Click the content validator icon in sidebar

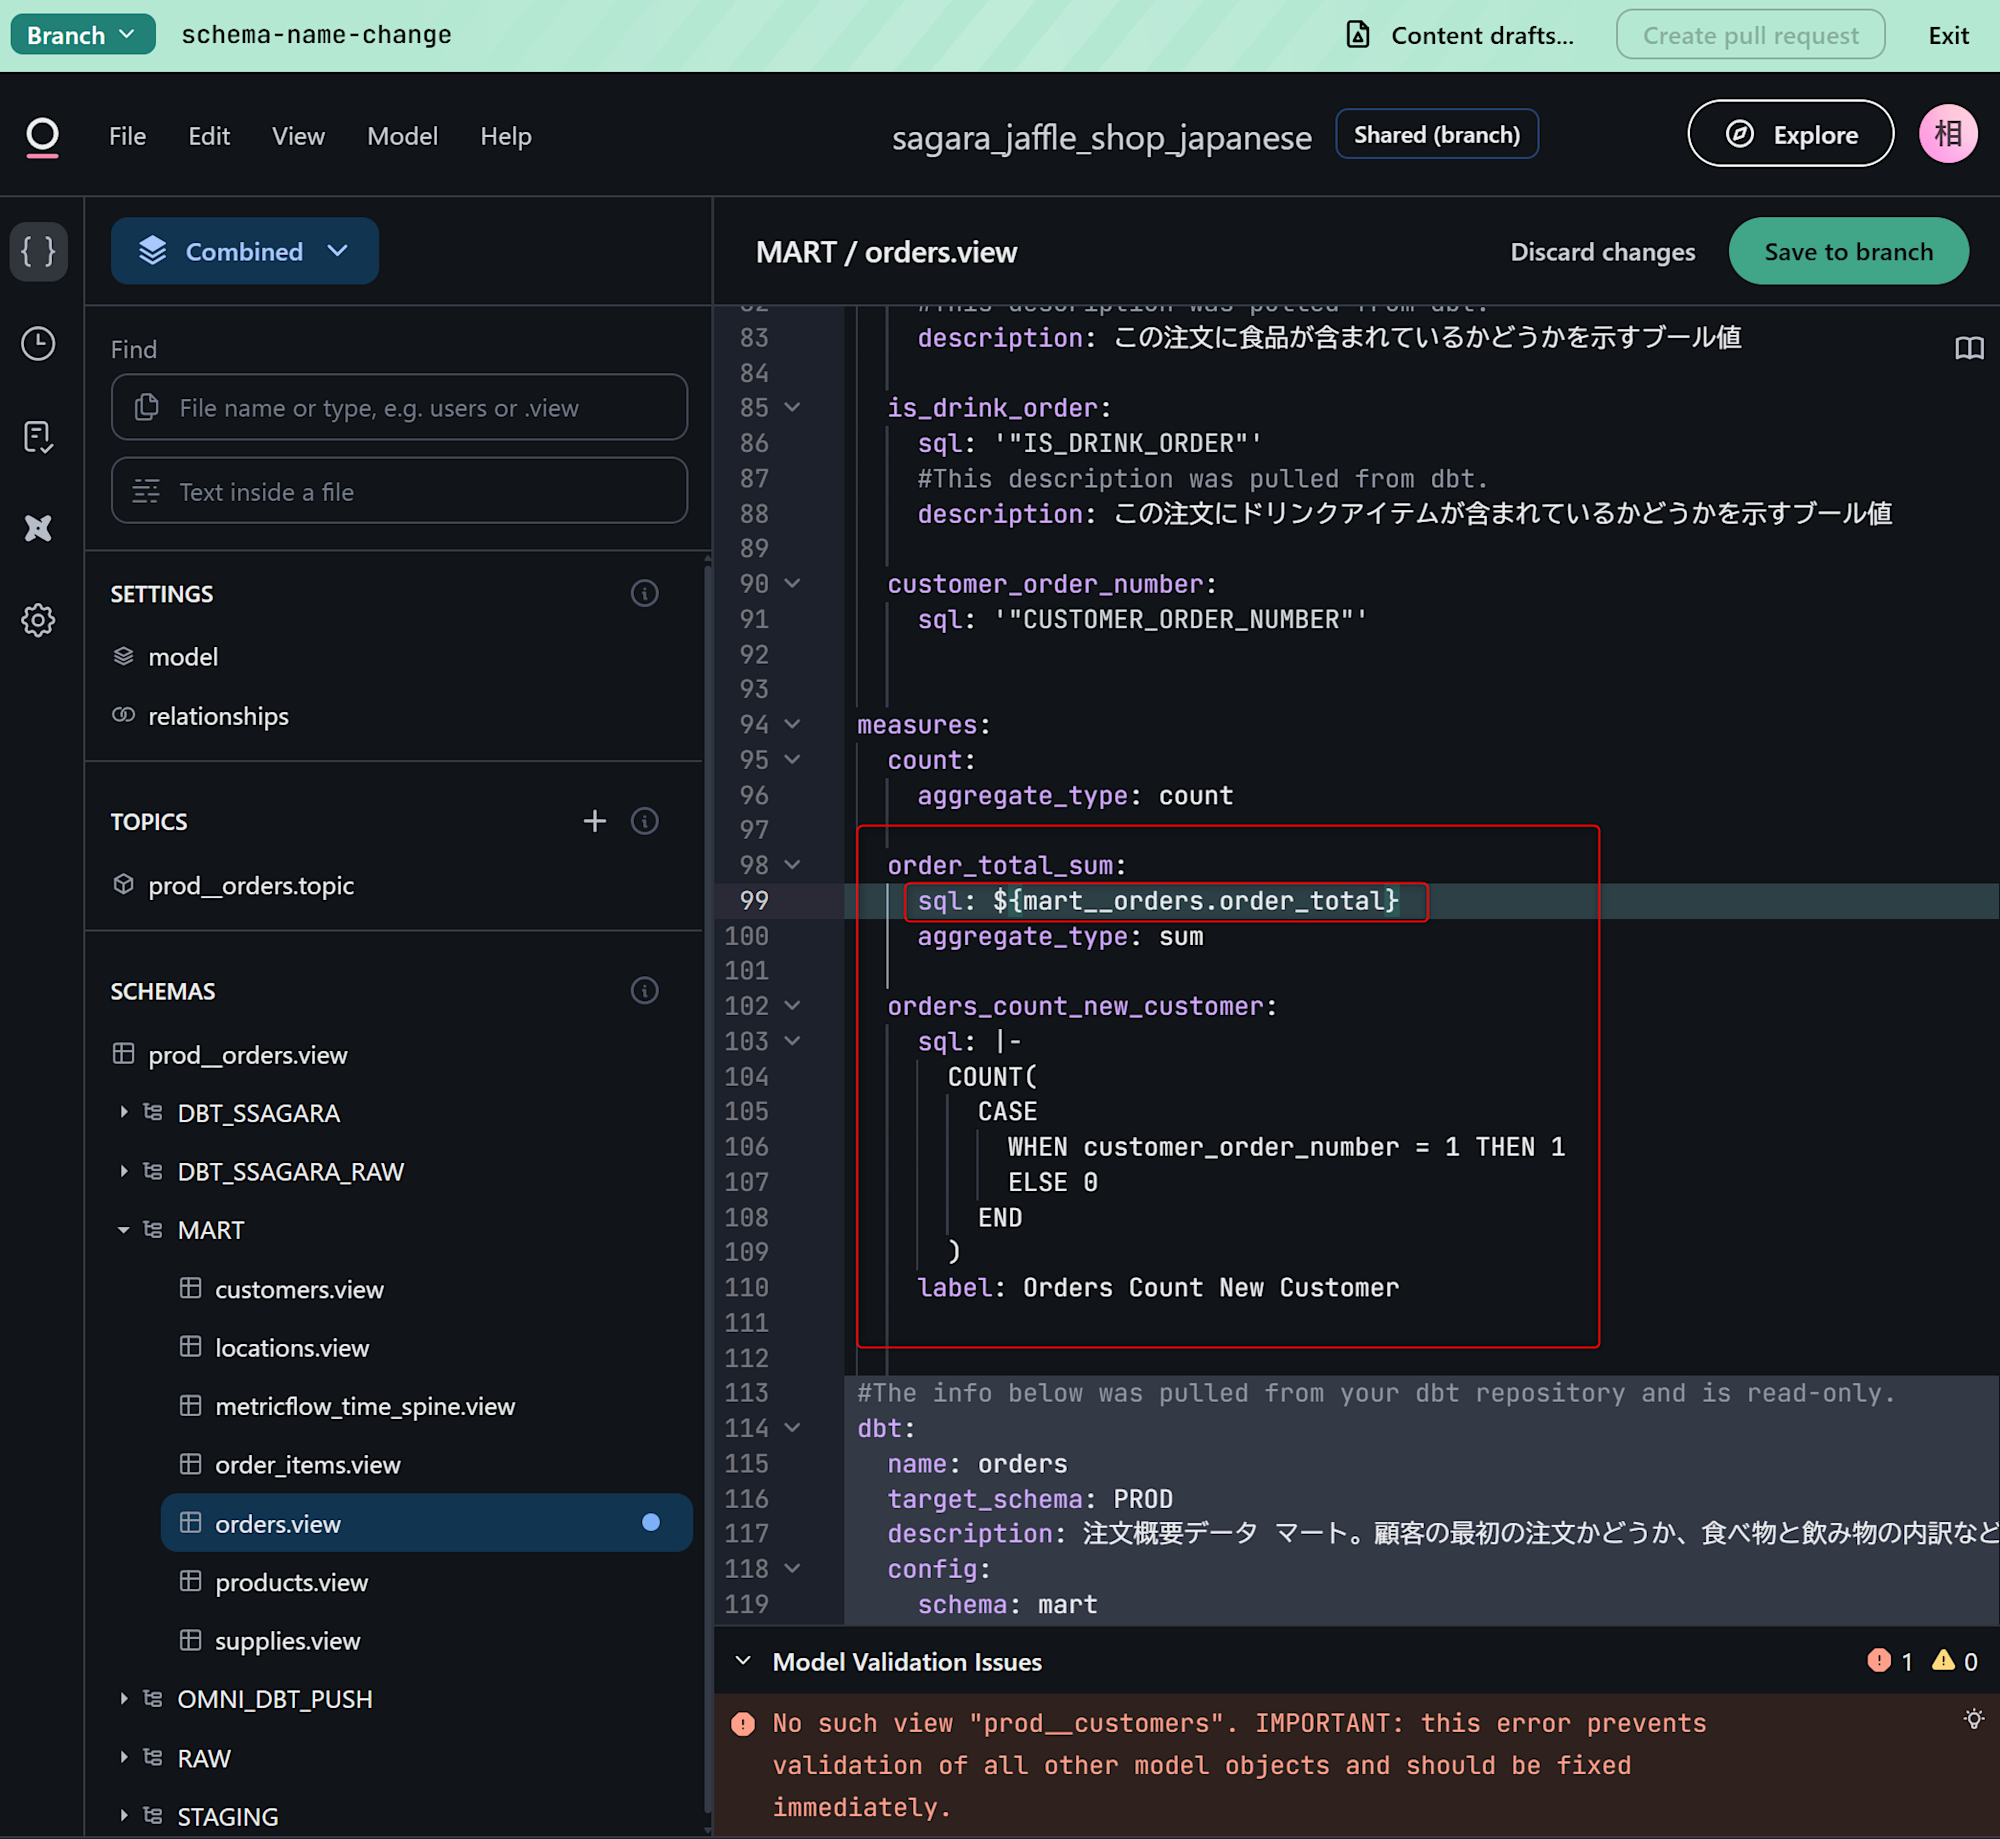39,436
